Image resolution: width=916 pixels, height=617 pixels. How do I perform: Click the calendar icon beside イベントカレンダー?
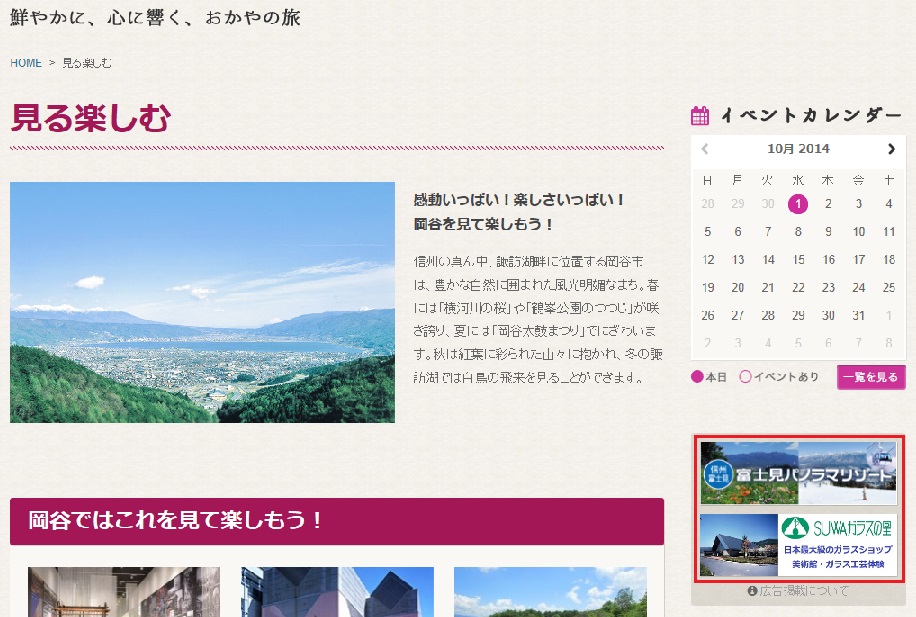700,116
